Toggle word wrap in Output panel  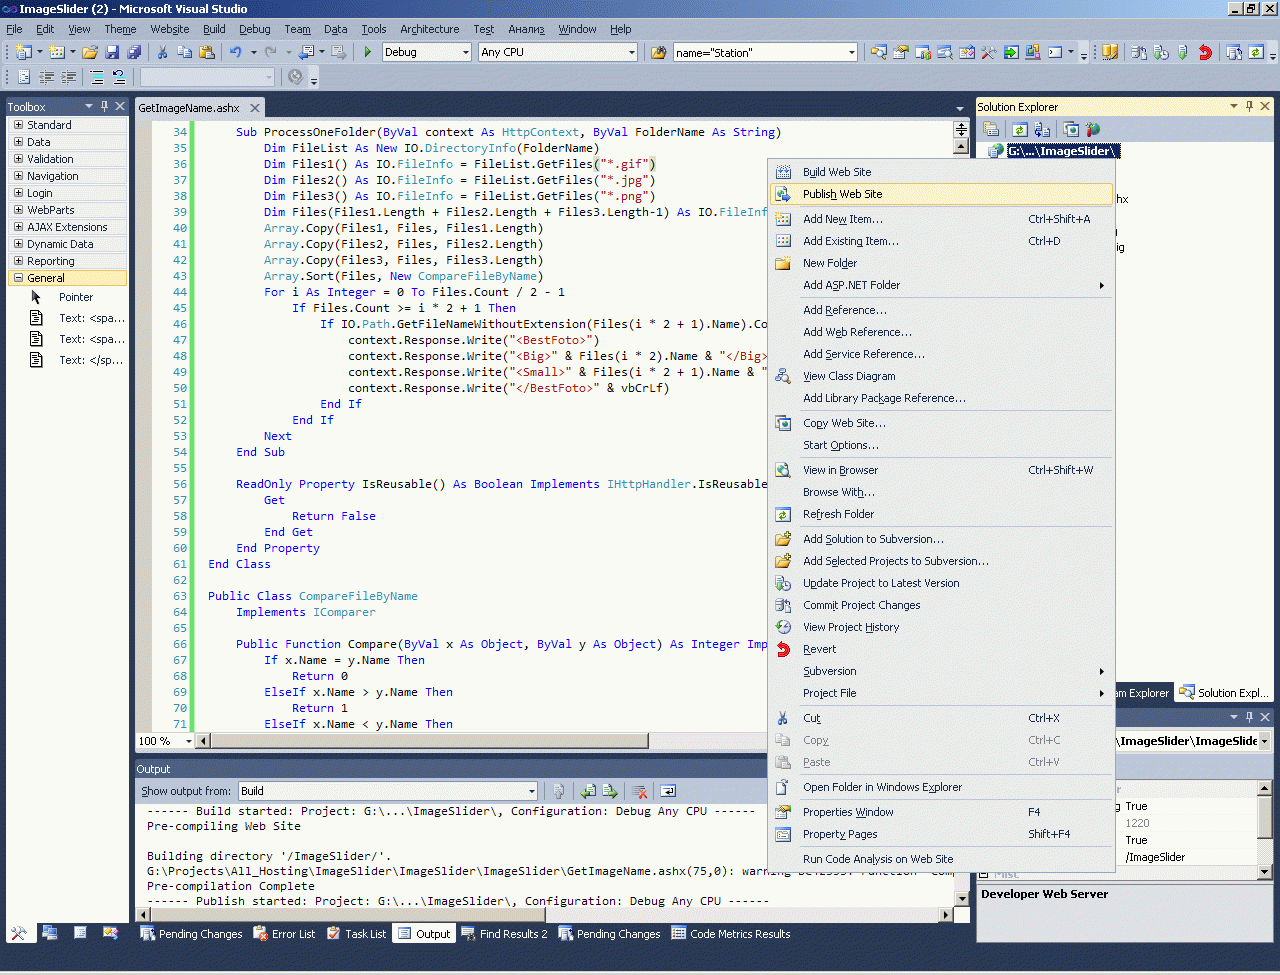(x=668, y=791)
